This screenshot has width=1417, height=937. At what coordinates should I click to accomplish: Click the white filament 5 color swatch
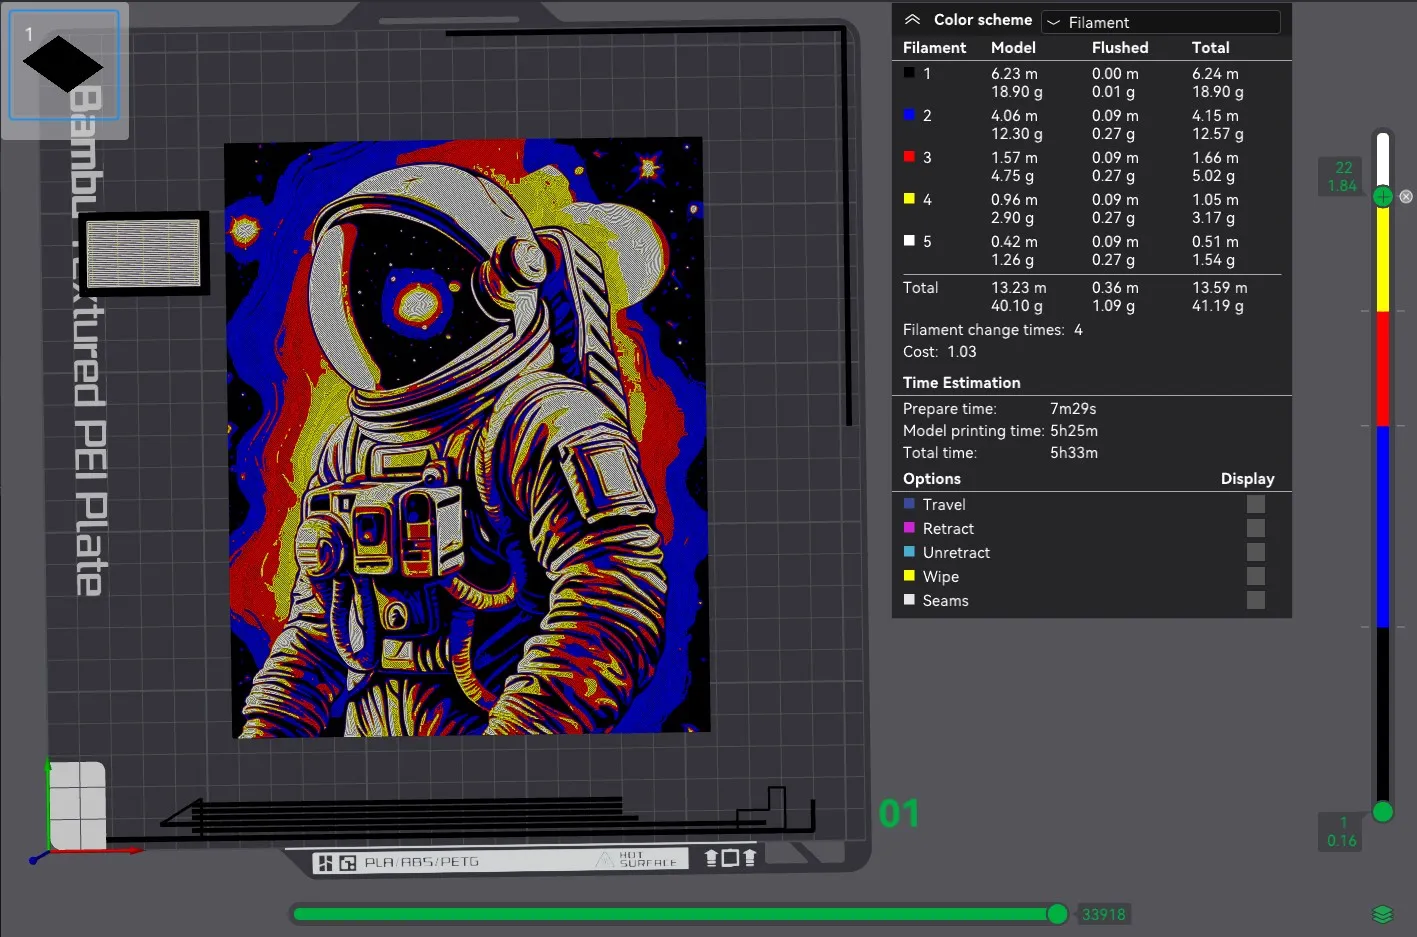point(909,241)
